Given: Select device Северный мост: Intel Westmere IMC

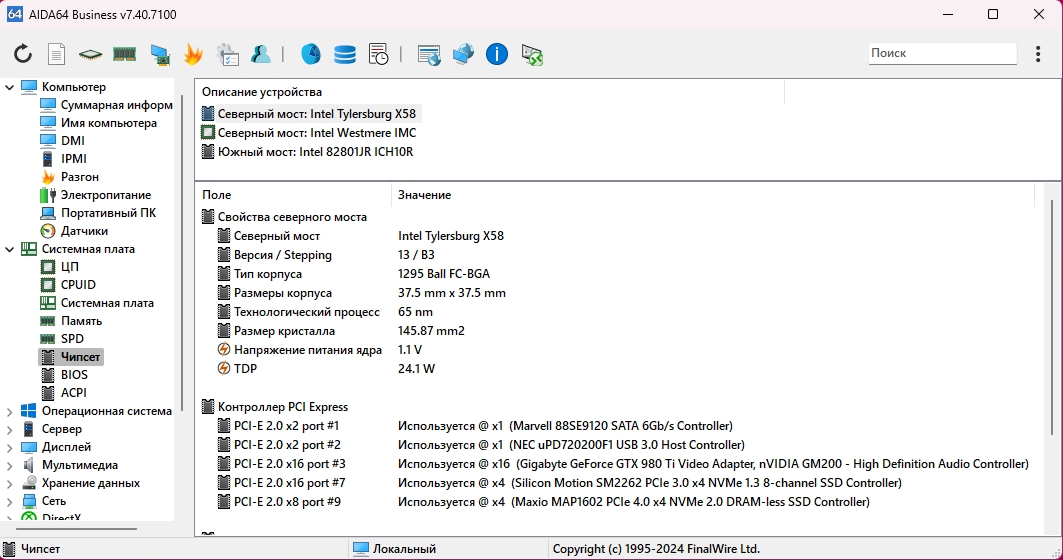Looking at the screenshot, I should tap(309, 133).
